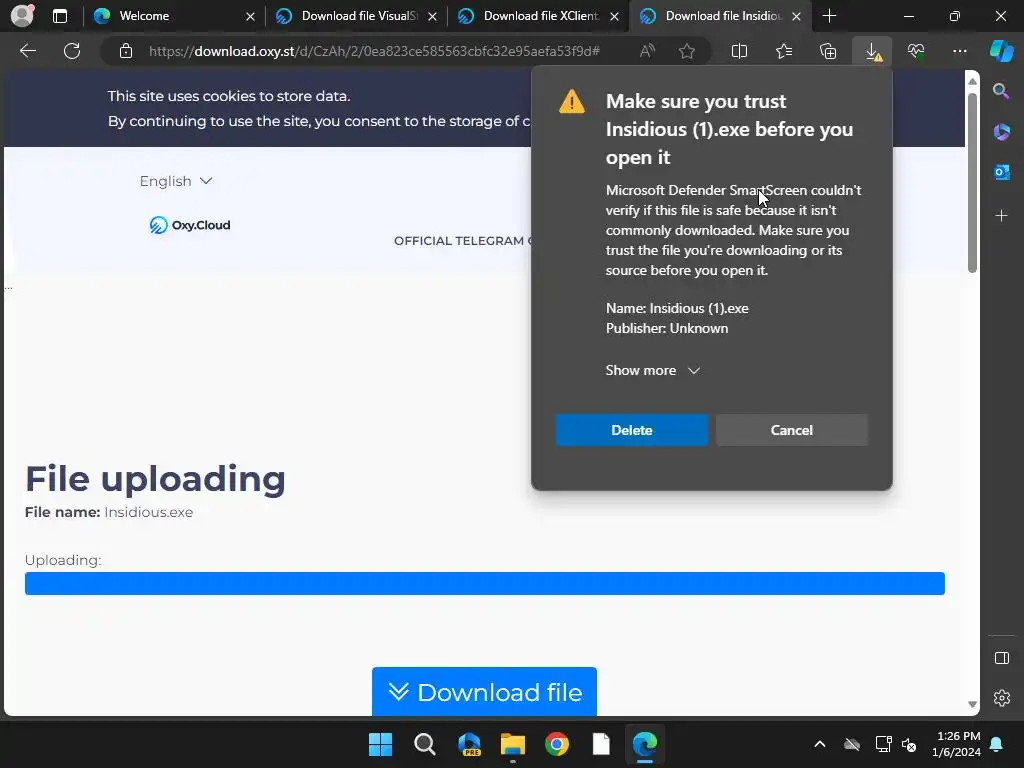The image size is (1024, 768).
Task: Open Outlook in the sidebar
Action: [x=1001, y=172]
